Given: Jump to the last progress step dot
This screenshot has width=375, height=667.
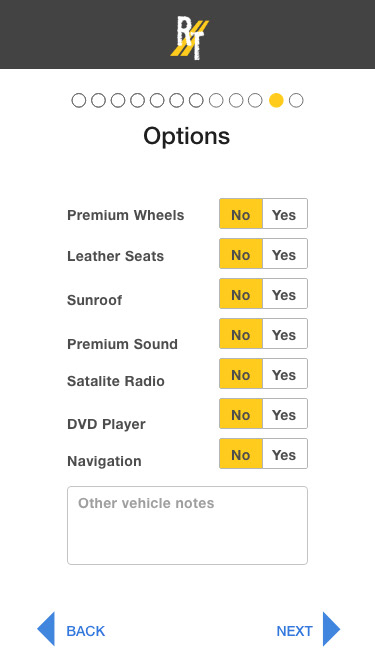Looking at the screenshot, I should [296, 100].
